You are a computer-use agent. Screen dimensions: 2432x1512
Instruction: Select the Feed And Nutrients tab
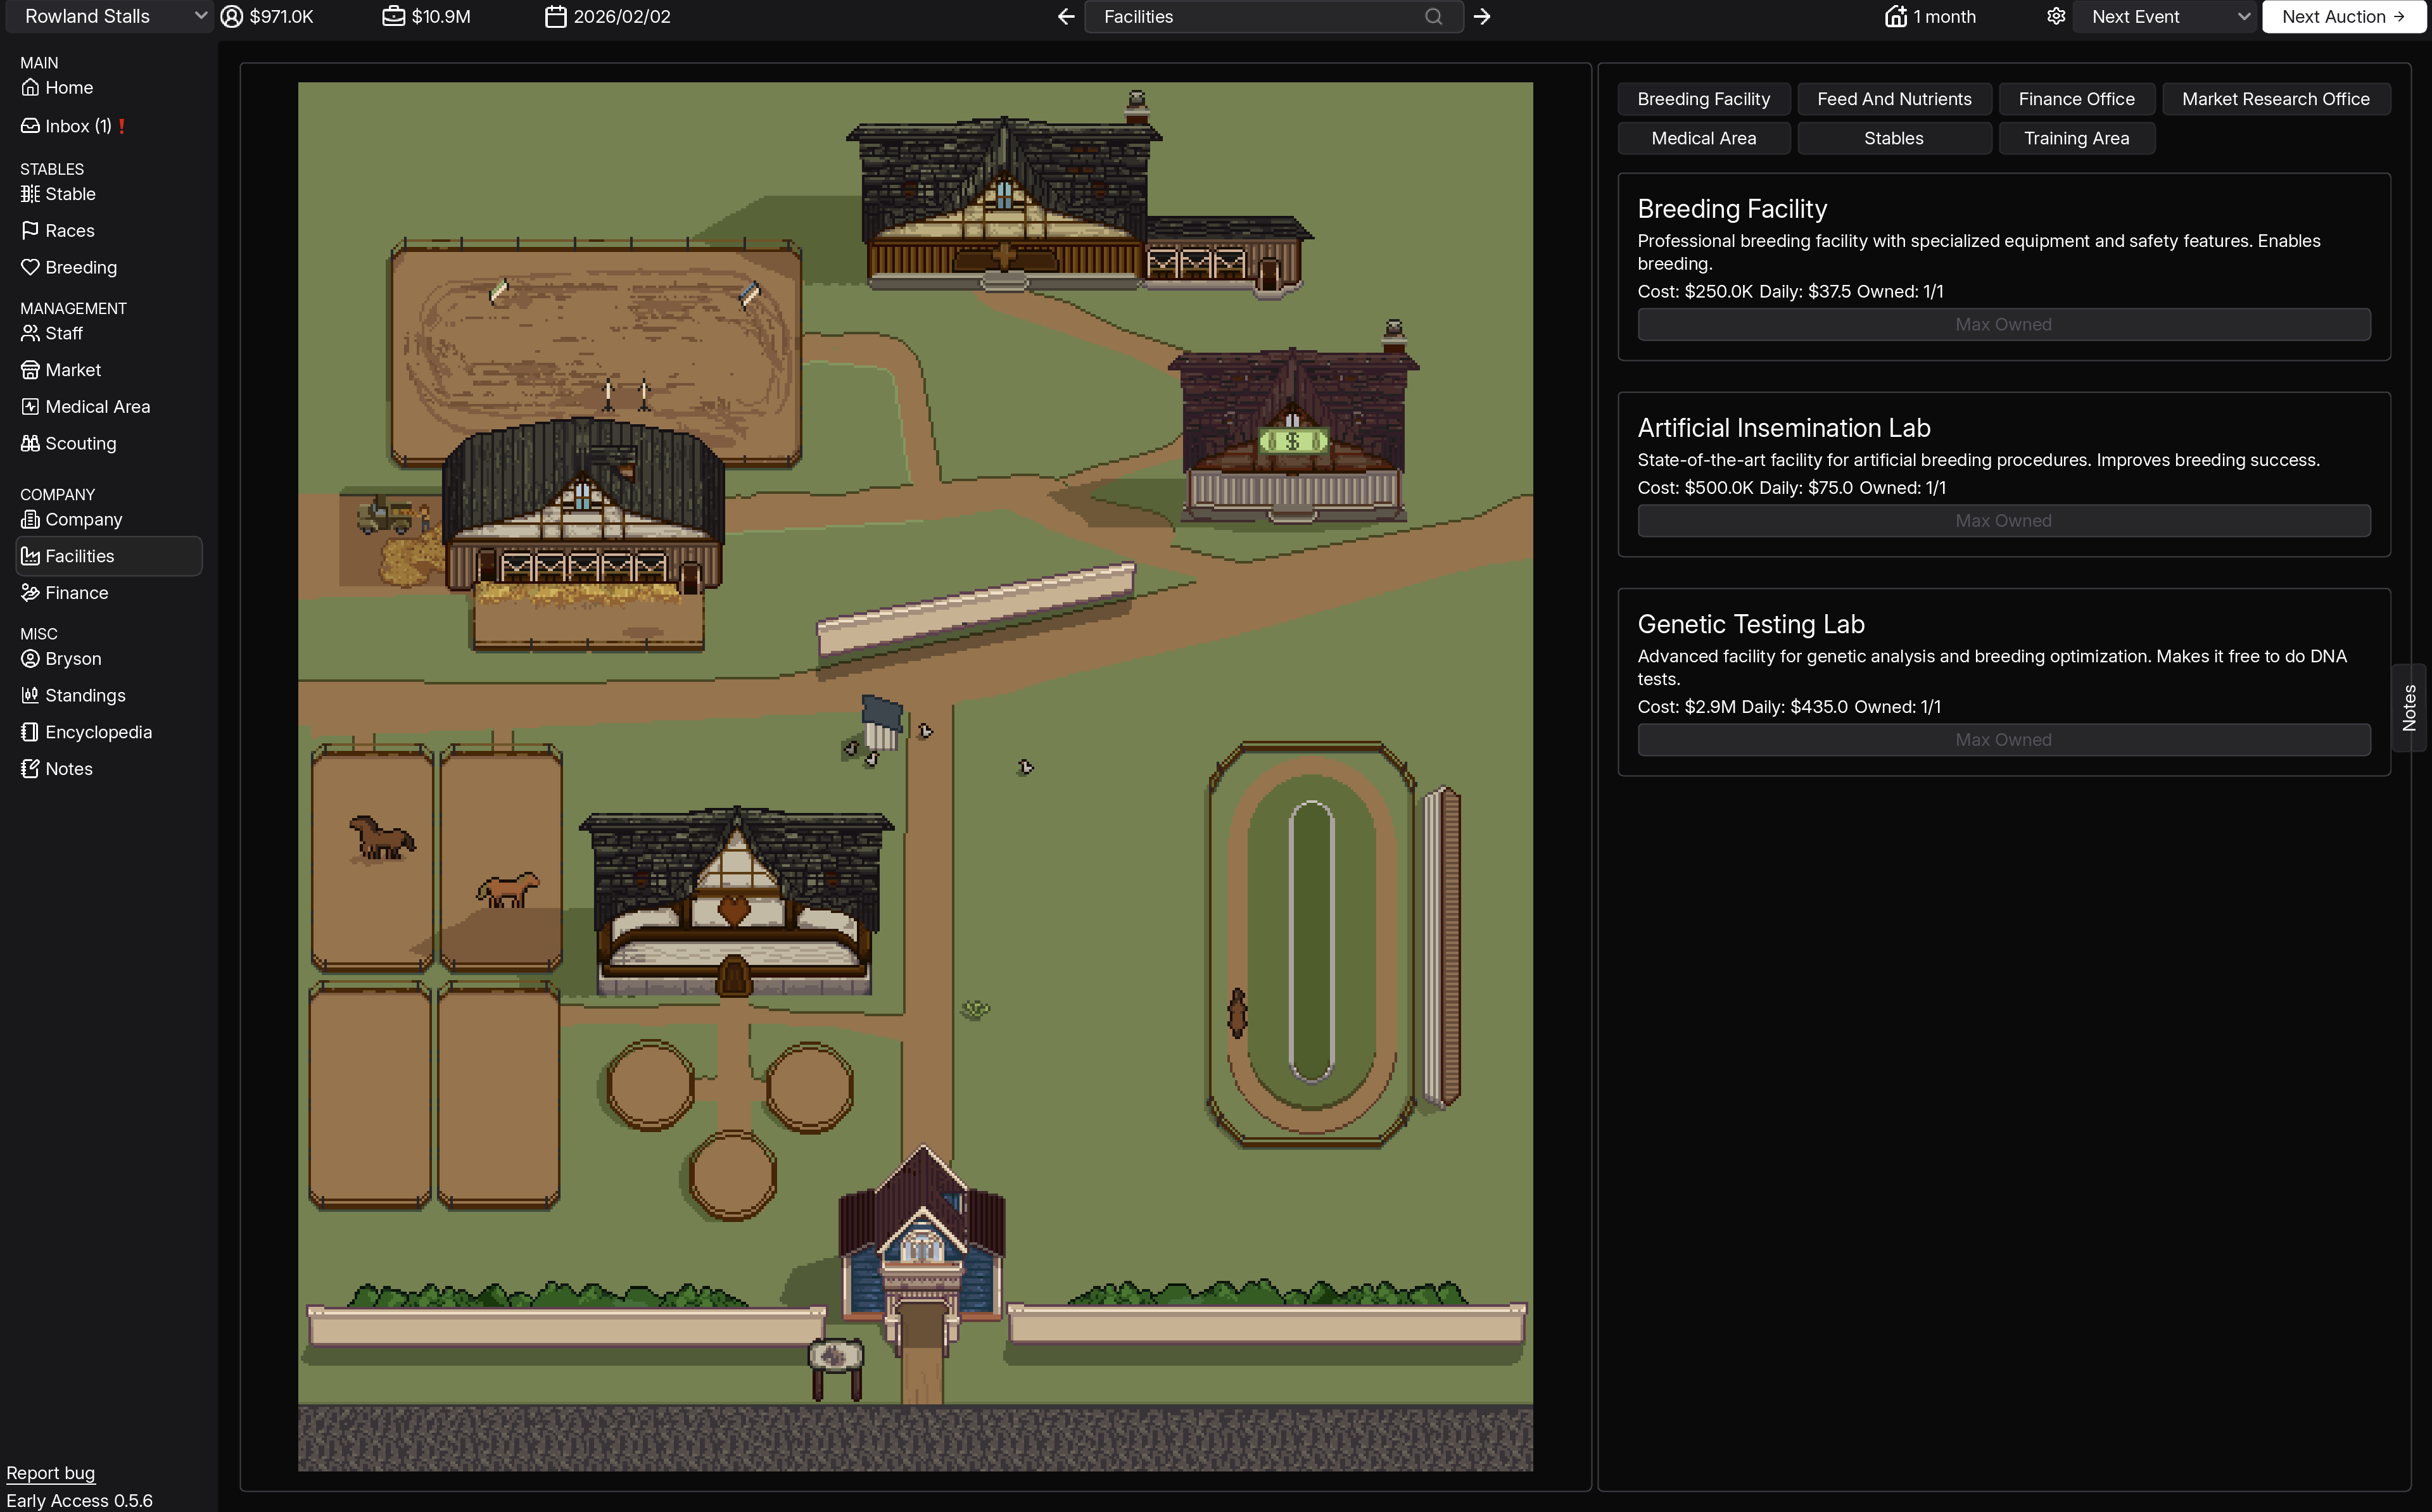tap(1893, 99)
